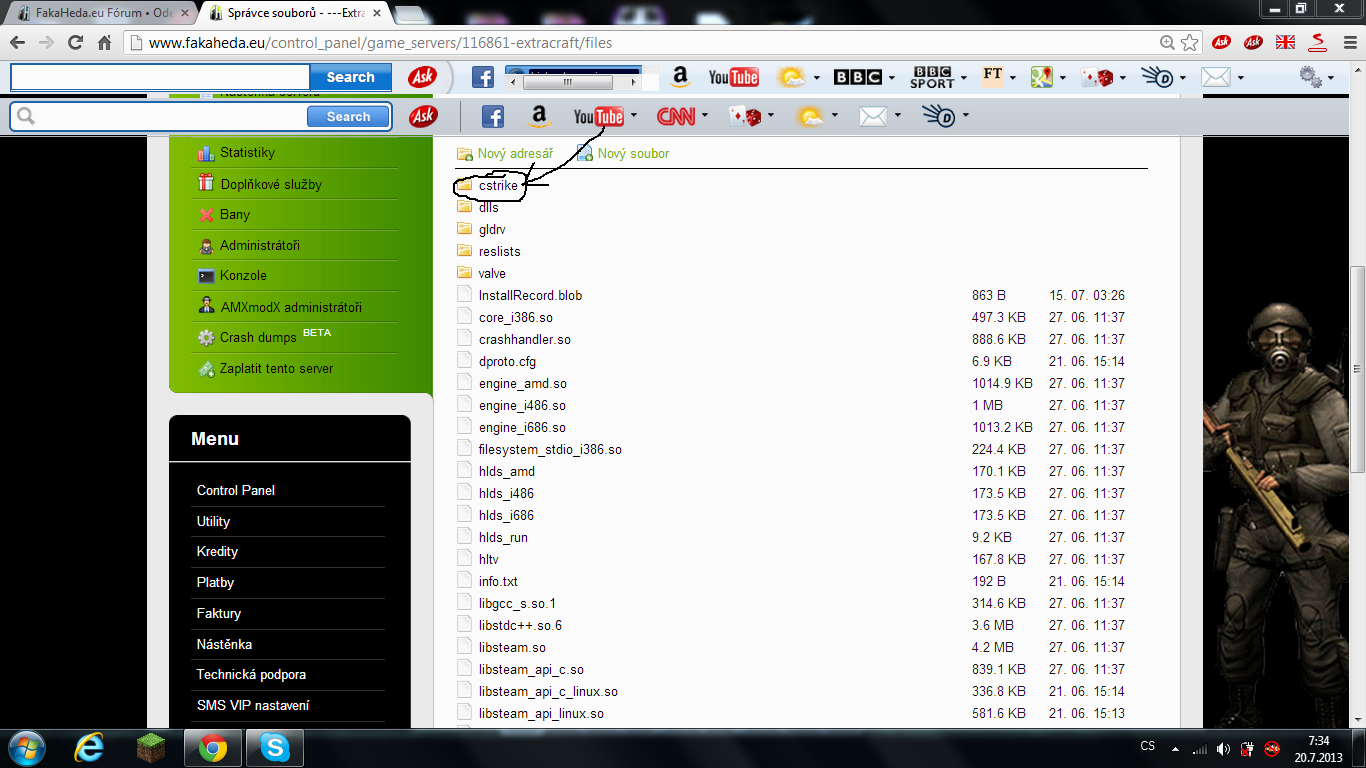The width and height of the screenshot is (1366, 768).
Task: Open the cstrike folder
Action: point(497,185)
